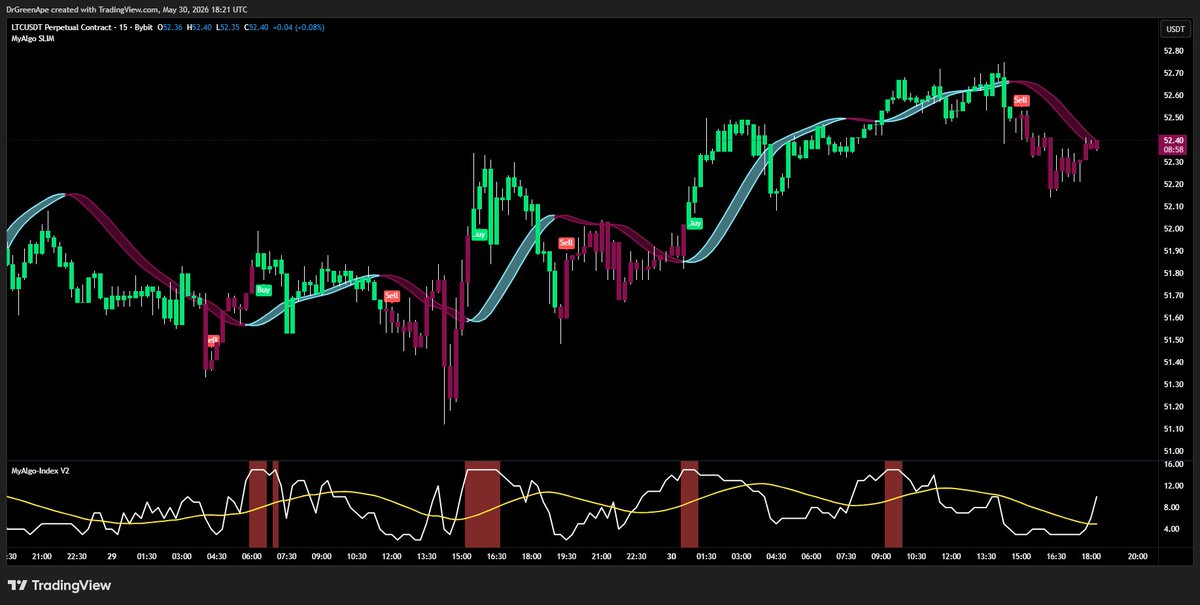The width and height of the screenshot is (1200, 605).
Task: Click the 51.10 price axis label
Action: 1174,429
